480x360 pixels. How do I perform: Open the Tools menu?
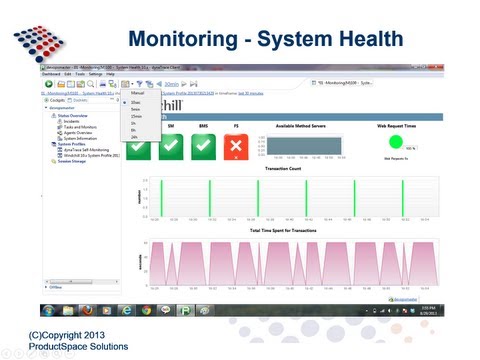(x=80, y=74)
